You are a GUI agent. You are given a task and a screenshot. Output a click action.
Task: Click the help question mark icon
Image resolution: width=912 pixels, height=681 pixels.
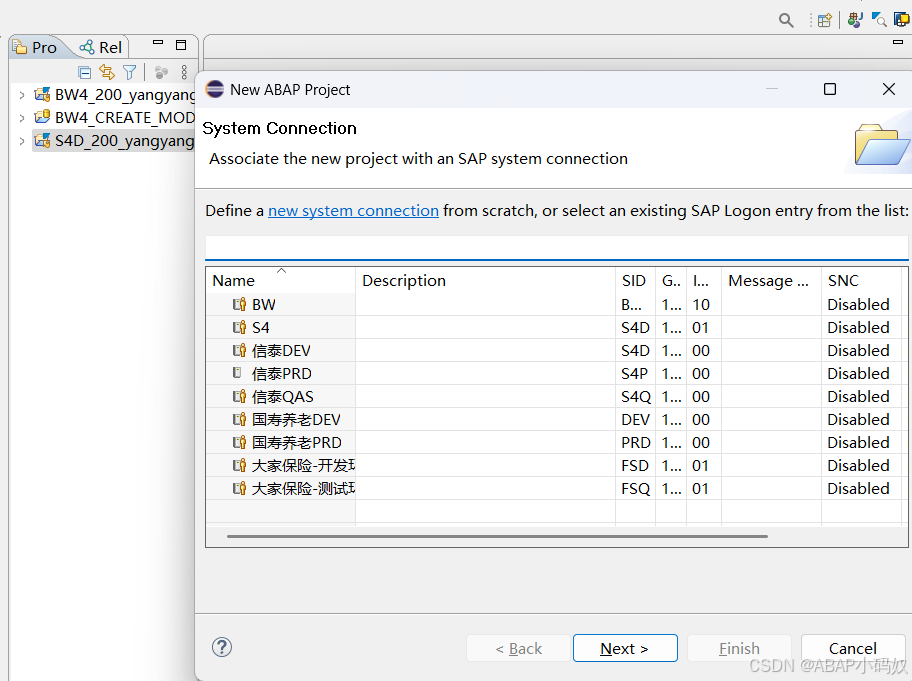coord(222,647)
